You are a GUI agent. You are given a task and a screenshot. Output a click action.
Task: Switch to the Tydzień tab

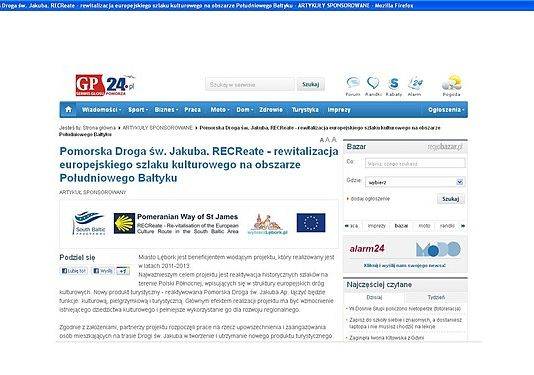(436, 297)
